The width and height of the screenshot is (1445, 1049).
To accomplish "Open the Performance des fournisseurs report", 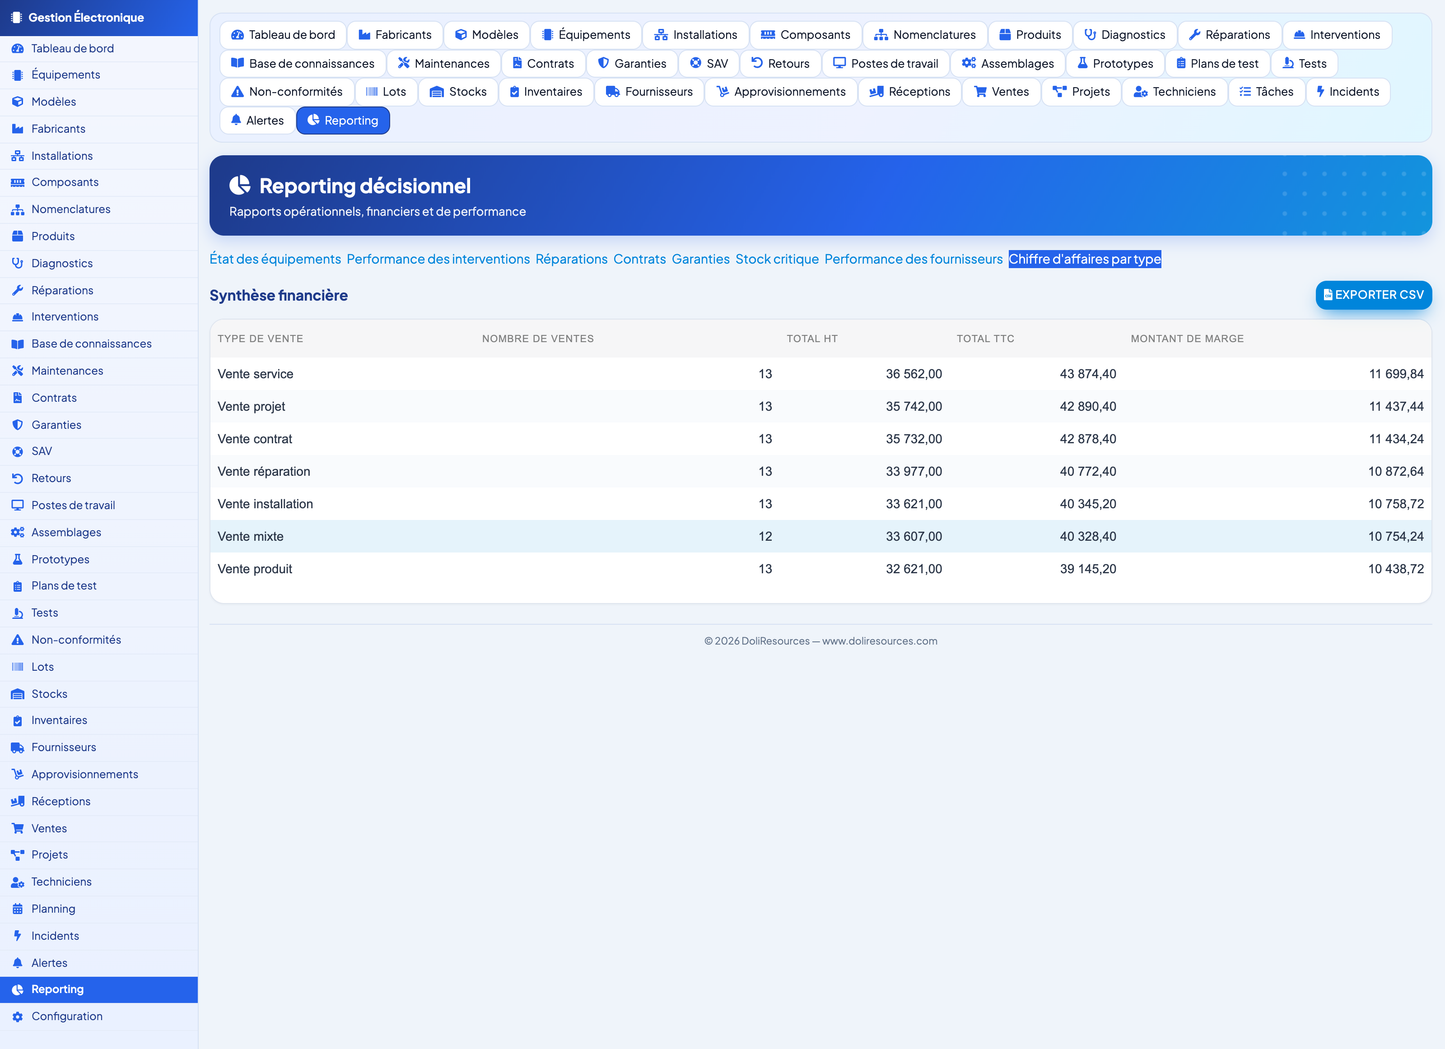I will (913, 259).
